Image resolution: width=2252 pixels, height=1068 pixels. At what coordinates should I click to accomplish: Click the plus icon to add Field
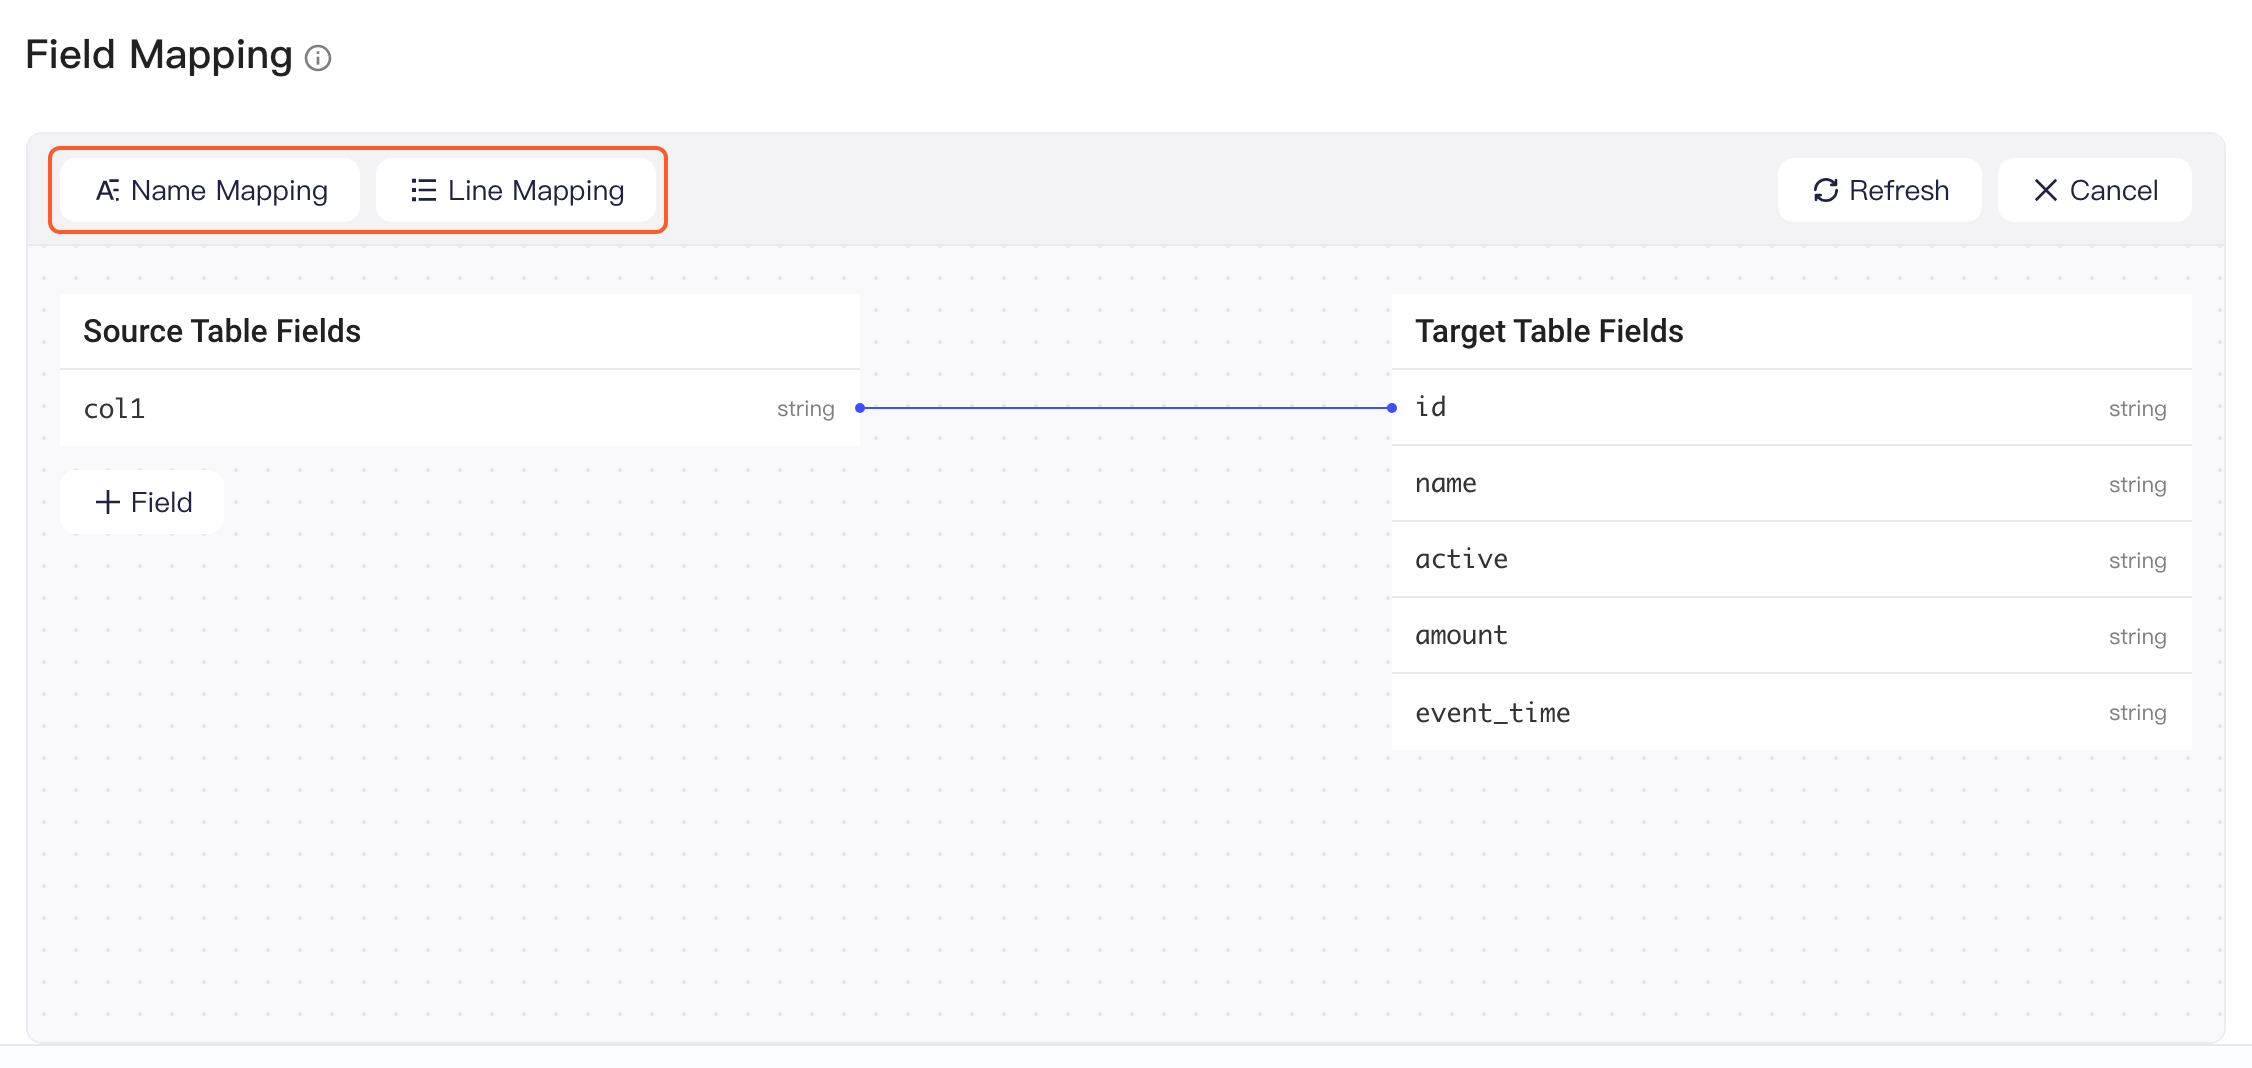tap(107, 502)
